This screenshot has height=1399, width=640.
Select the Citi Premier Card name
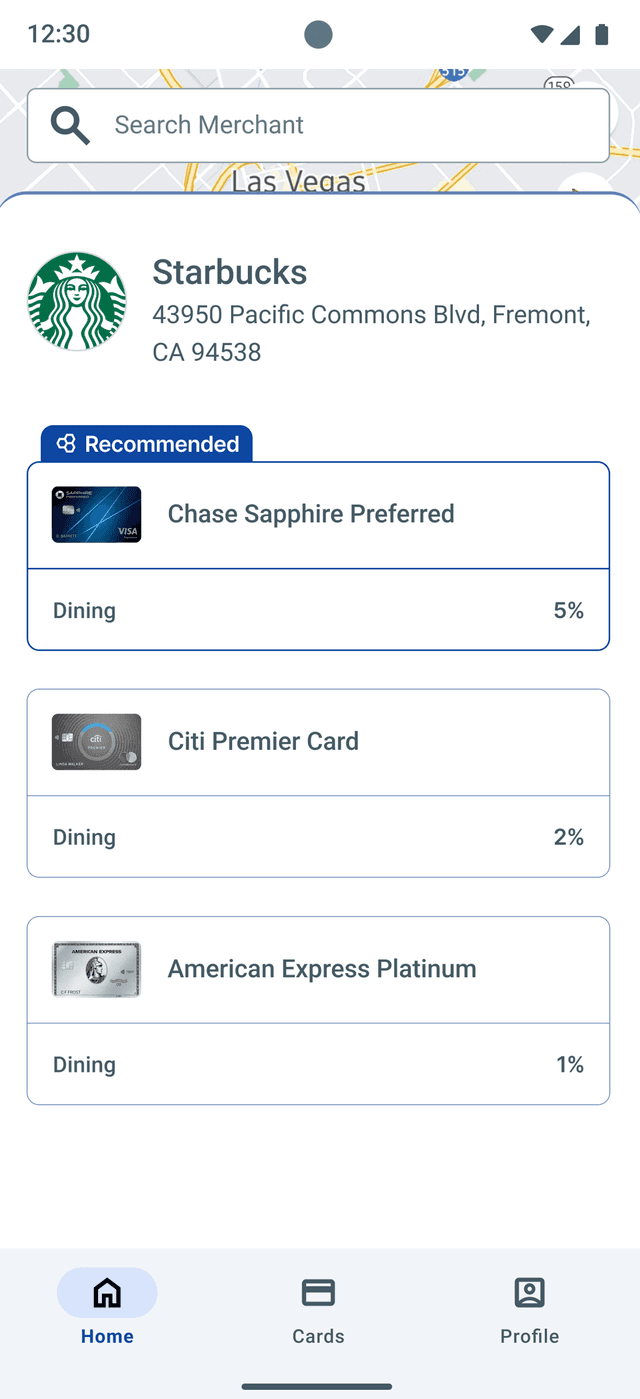coord(263,741)
